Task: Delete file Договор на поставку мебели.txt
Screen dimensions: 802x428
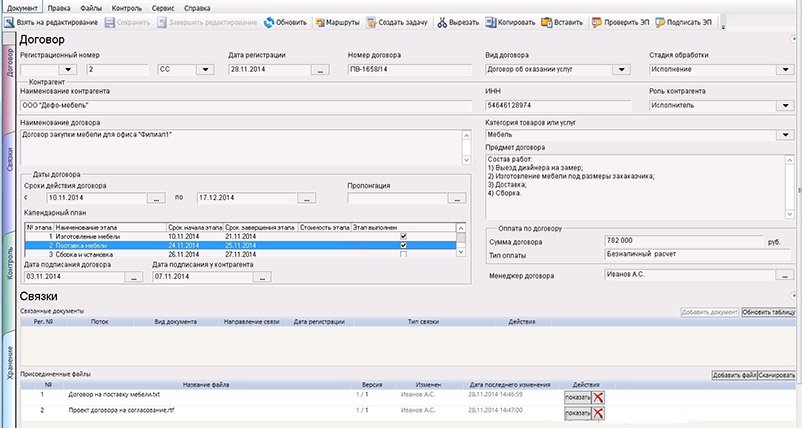Action: tap(598, 397)
